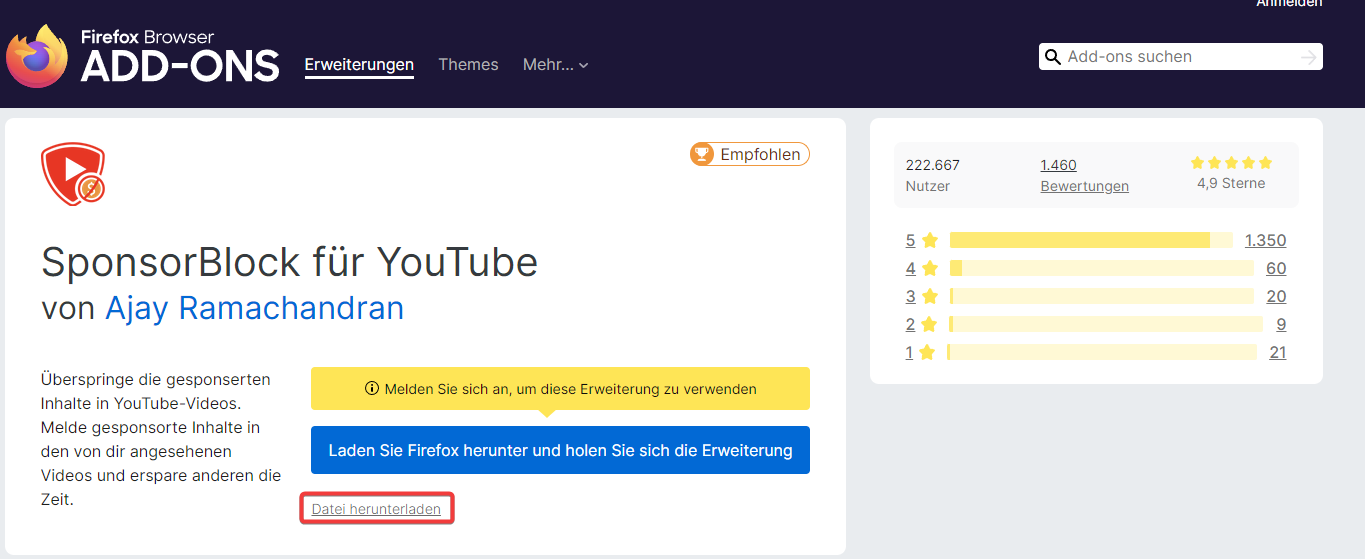Click the Empfohlen trophy badge
Image resolution: width=1365 pixels, height=559 pixels.
[x=749, y=154]
